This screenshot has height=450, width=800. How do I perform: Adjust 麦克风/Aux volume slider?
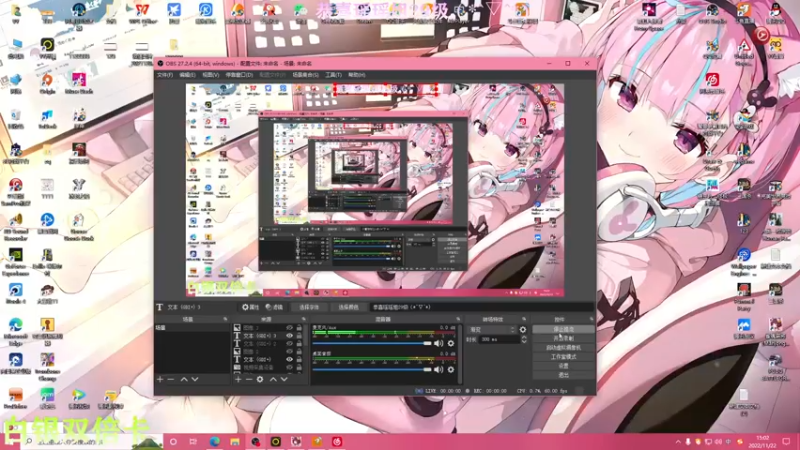(372, 343)
